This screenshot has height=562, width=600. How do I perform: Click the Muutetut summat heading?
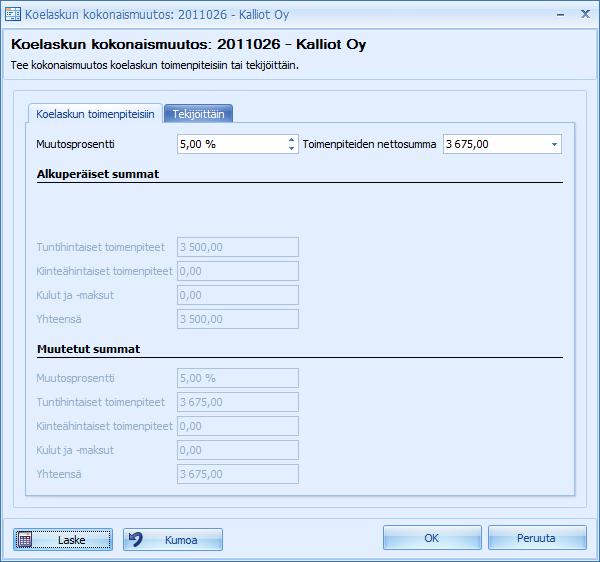point(88,349)
